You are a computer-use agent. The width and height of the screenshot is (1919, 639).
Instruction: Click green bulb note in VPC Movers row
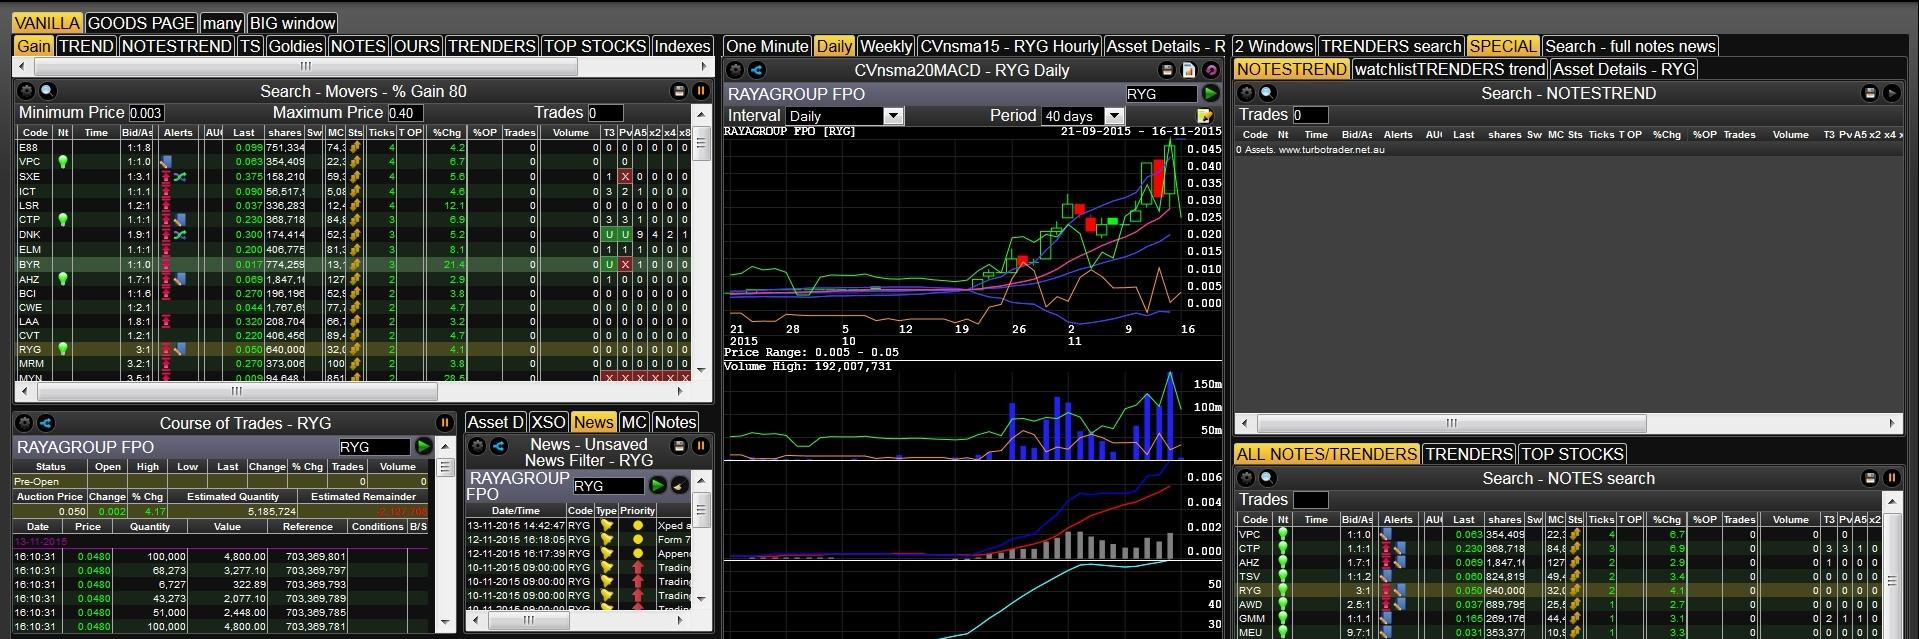[x=63, y=161]
